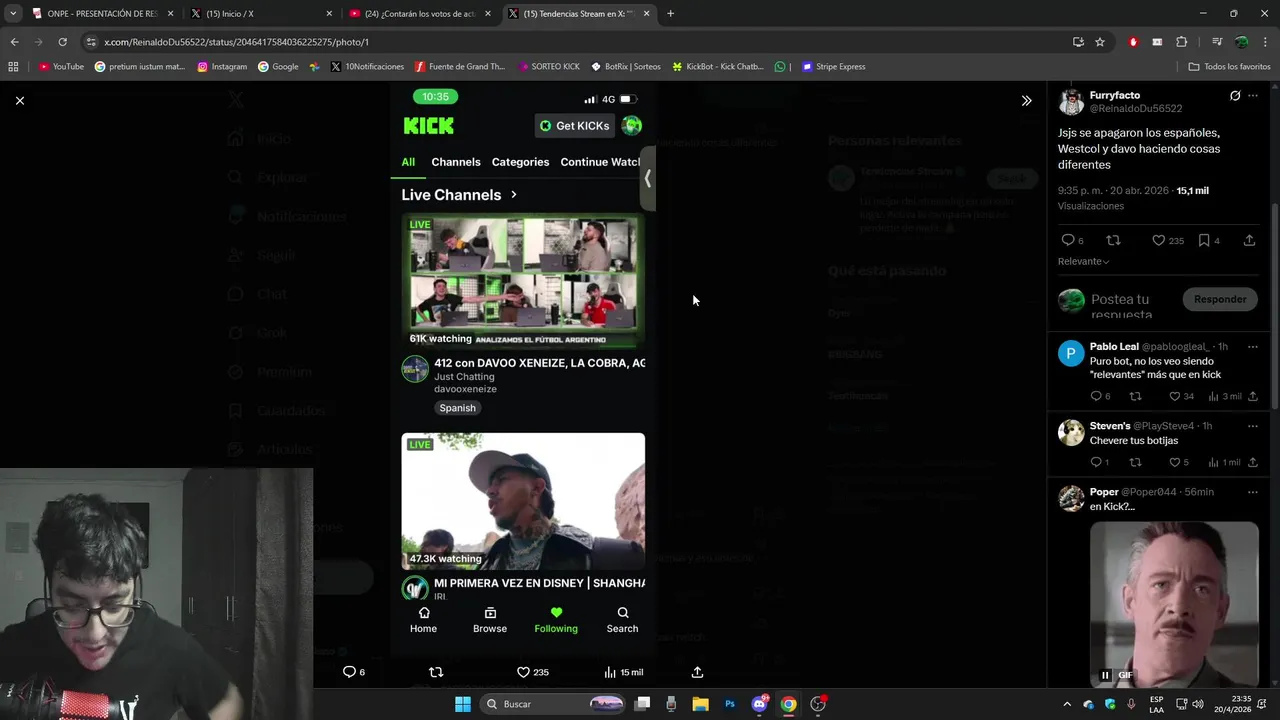Reply to Pablo Leal's comment
The height and width of the screenshot is (720, 1280).
[x=1100, y=396]
